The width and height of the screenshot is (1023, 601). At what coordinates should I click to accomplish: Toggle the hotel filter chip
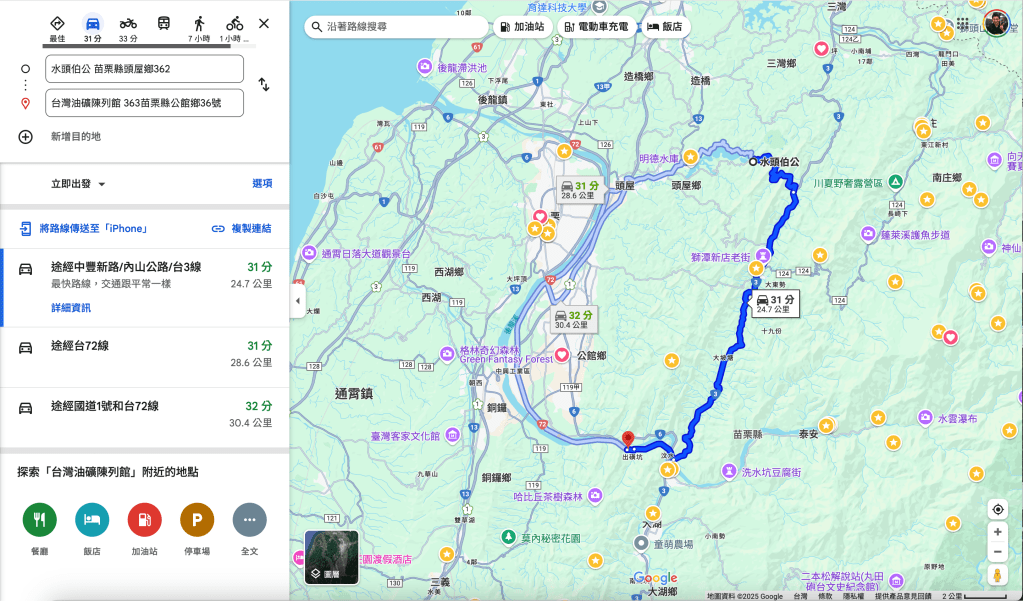tap(664, 27)
